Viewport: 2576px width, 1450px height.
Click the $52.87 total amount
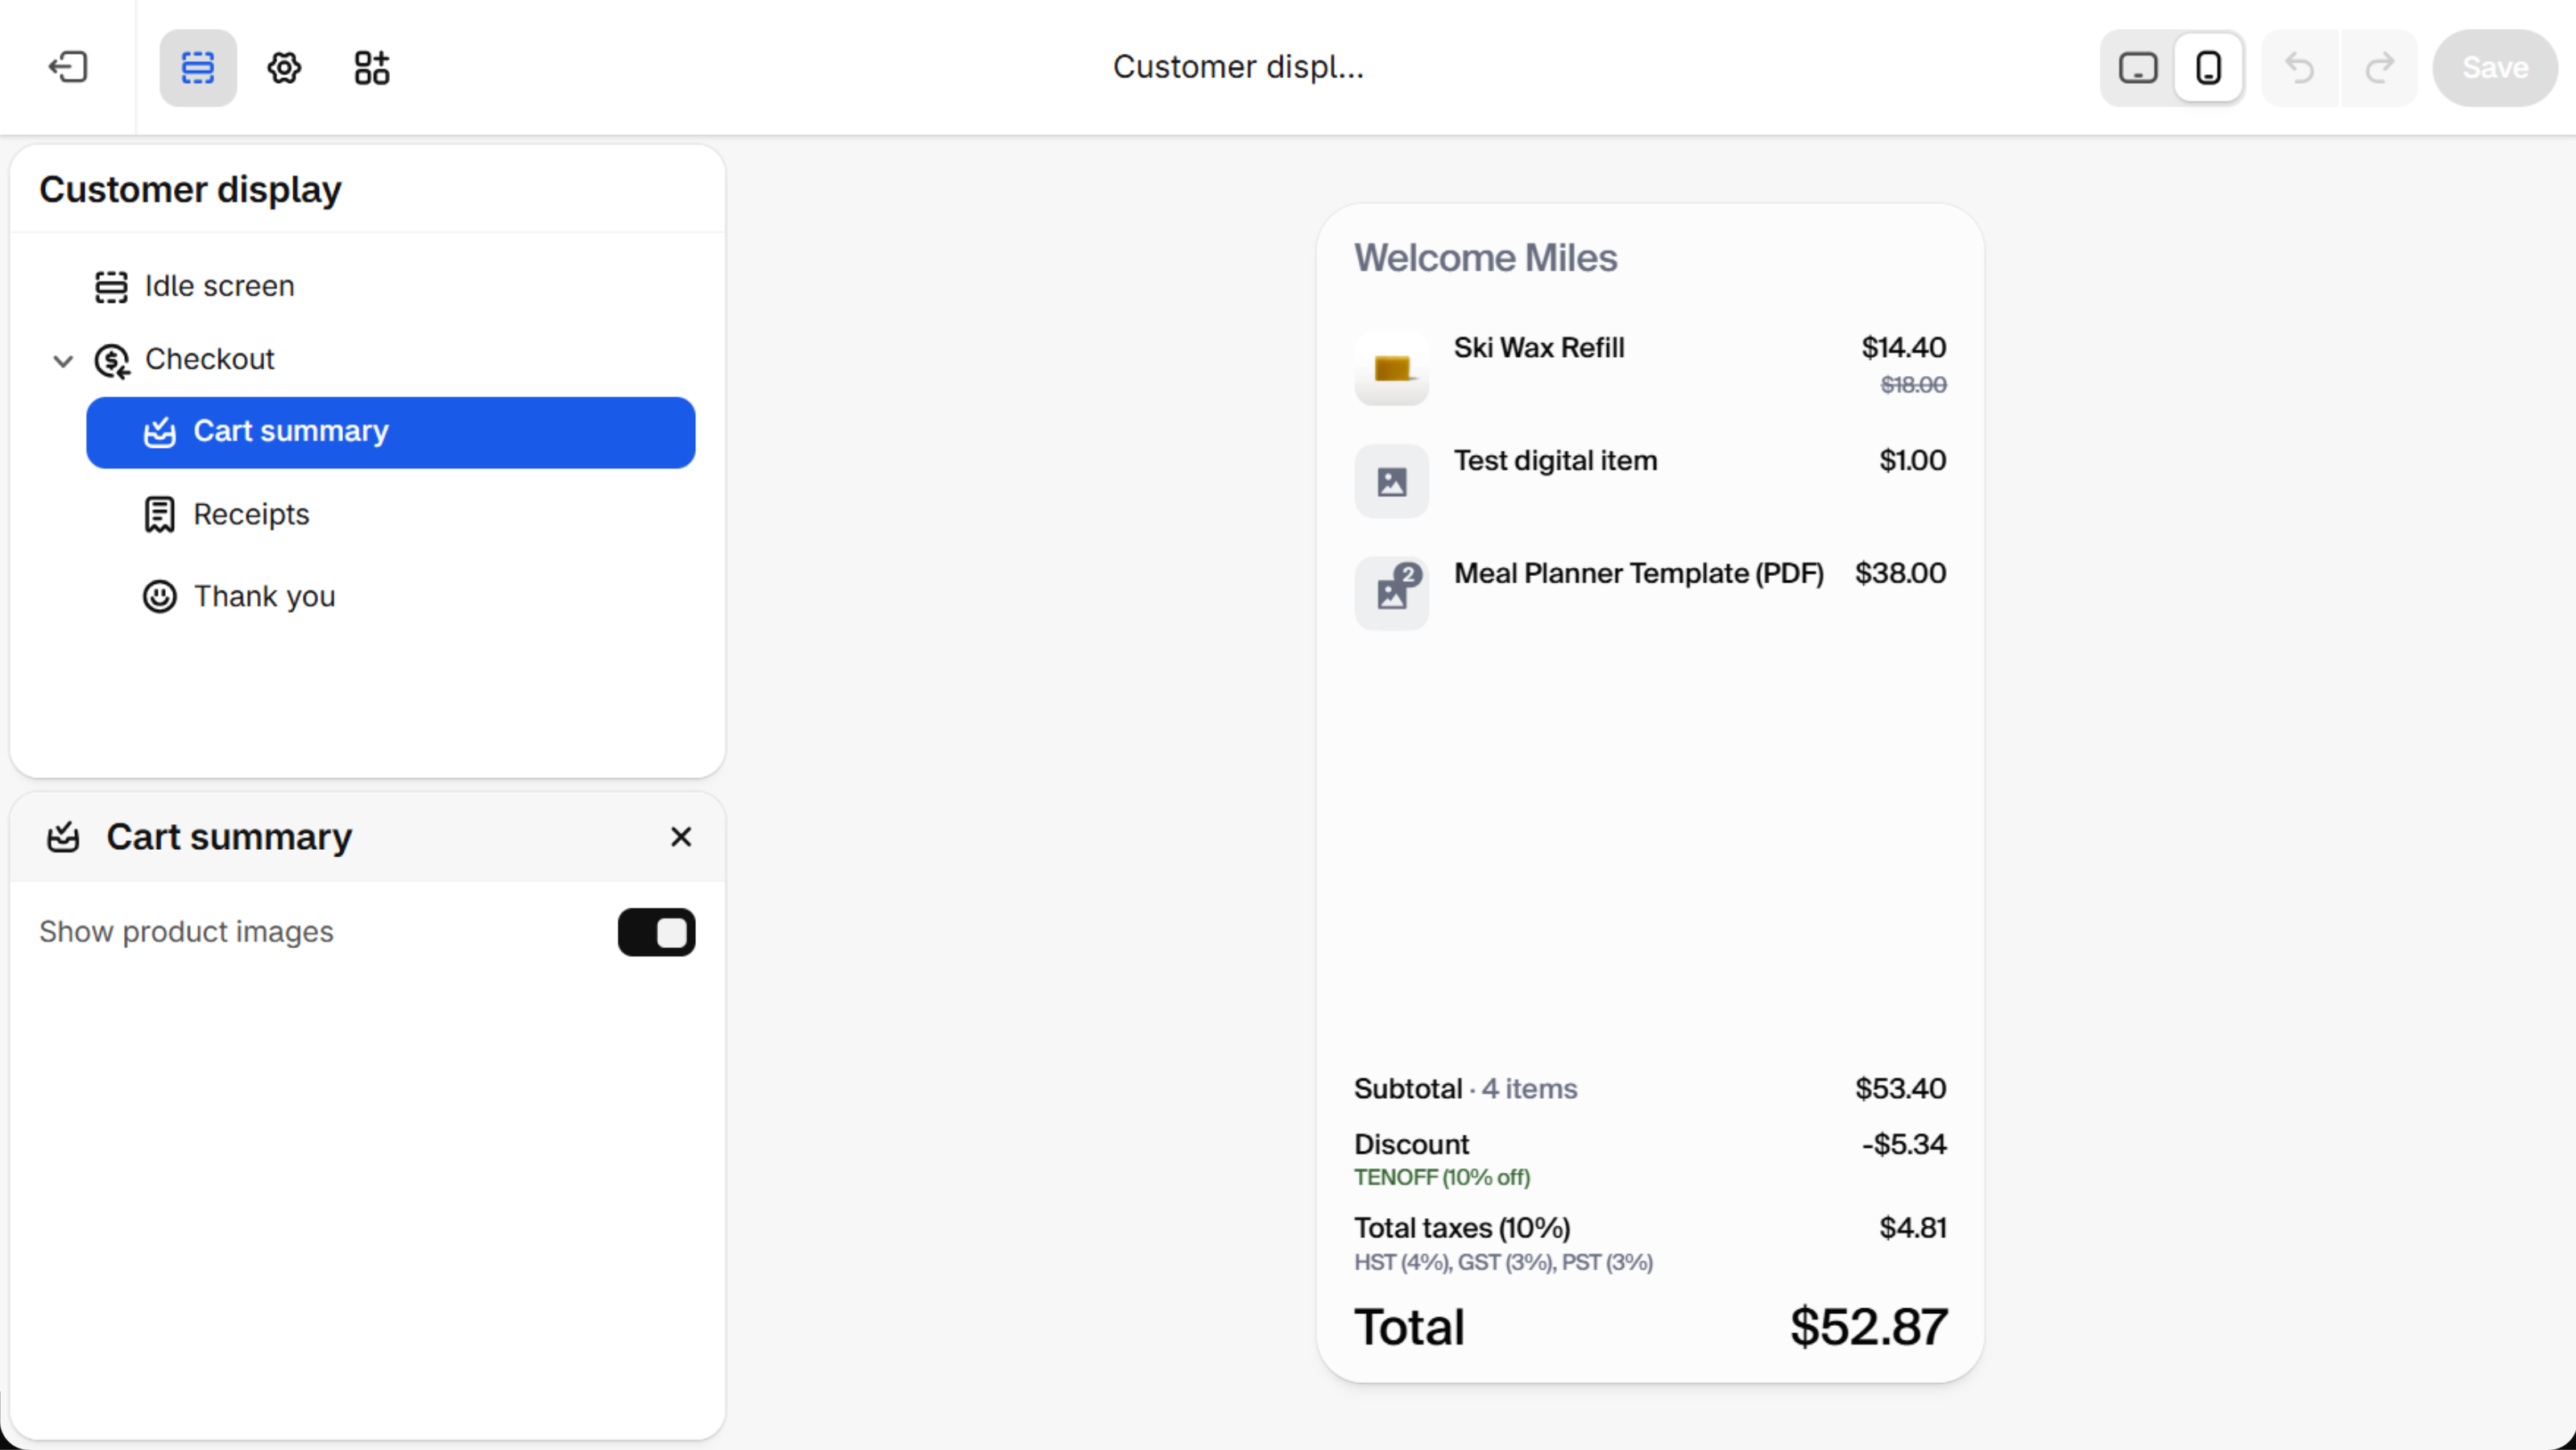coord(1868,1327)
